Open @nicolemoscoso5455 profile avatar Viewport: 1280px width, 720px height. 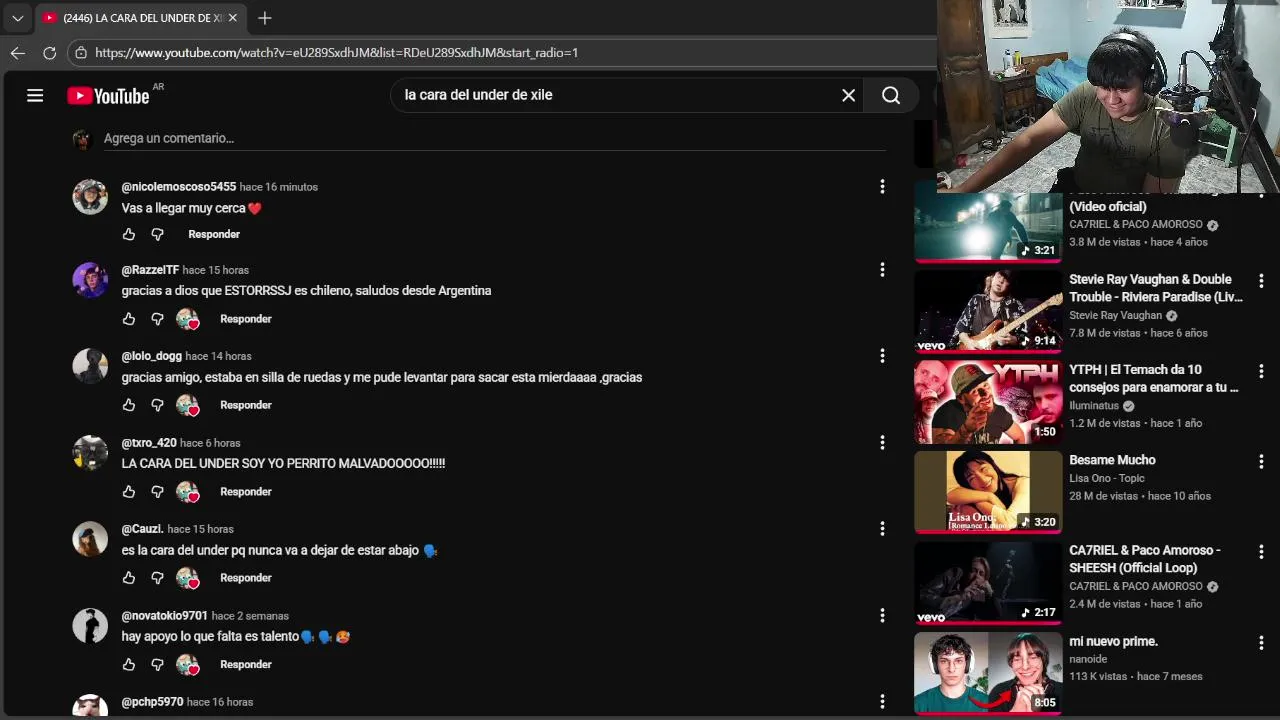pyautogui.click(x=90, y=197)
